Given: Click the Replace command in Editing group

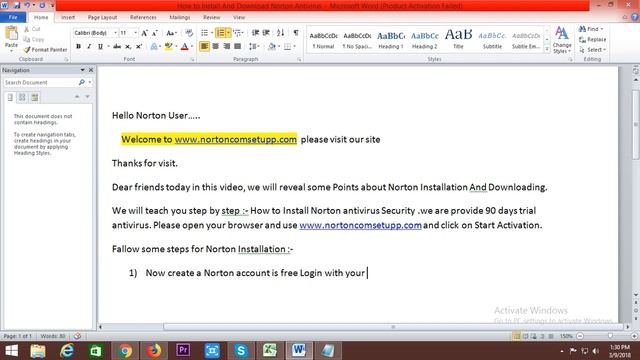Looking at the screenshot, I should [x=593, y=40].
